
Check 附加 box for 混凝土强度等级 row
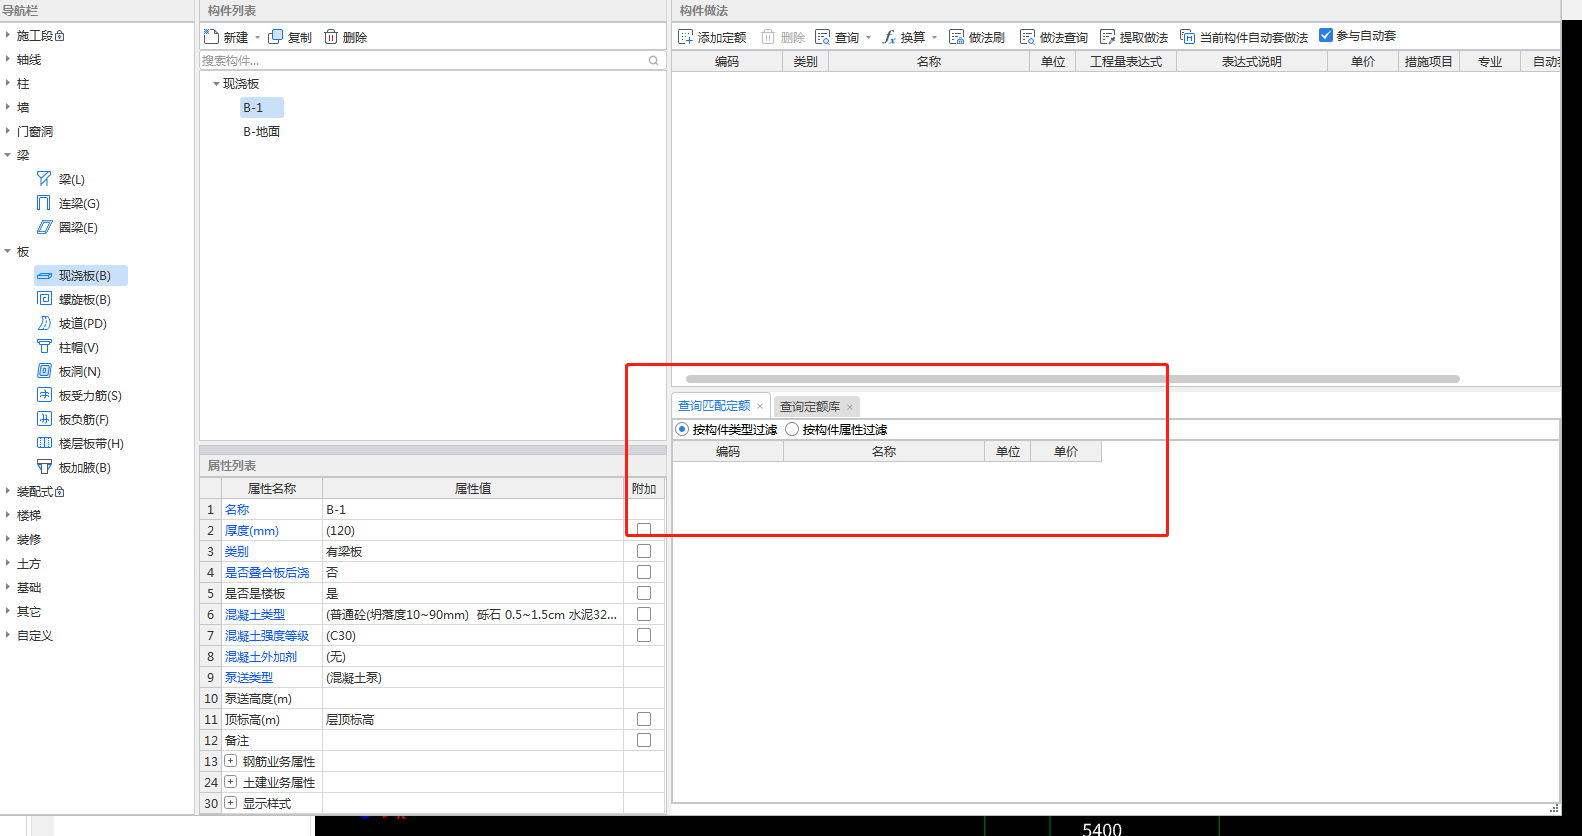tap(644, 635)
